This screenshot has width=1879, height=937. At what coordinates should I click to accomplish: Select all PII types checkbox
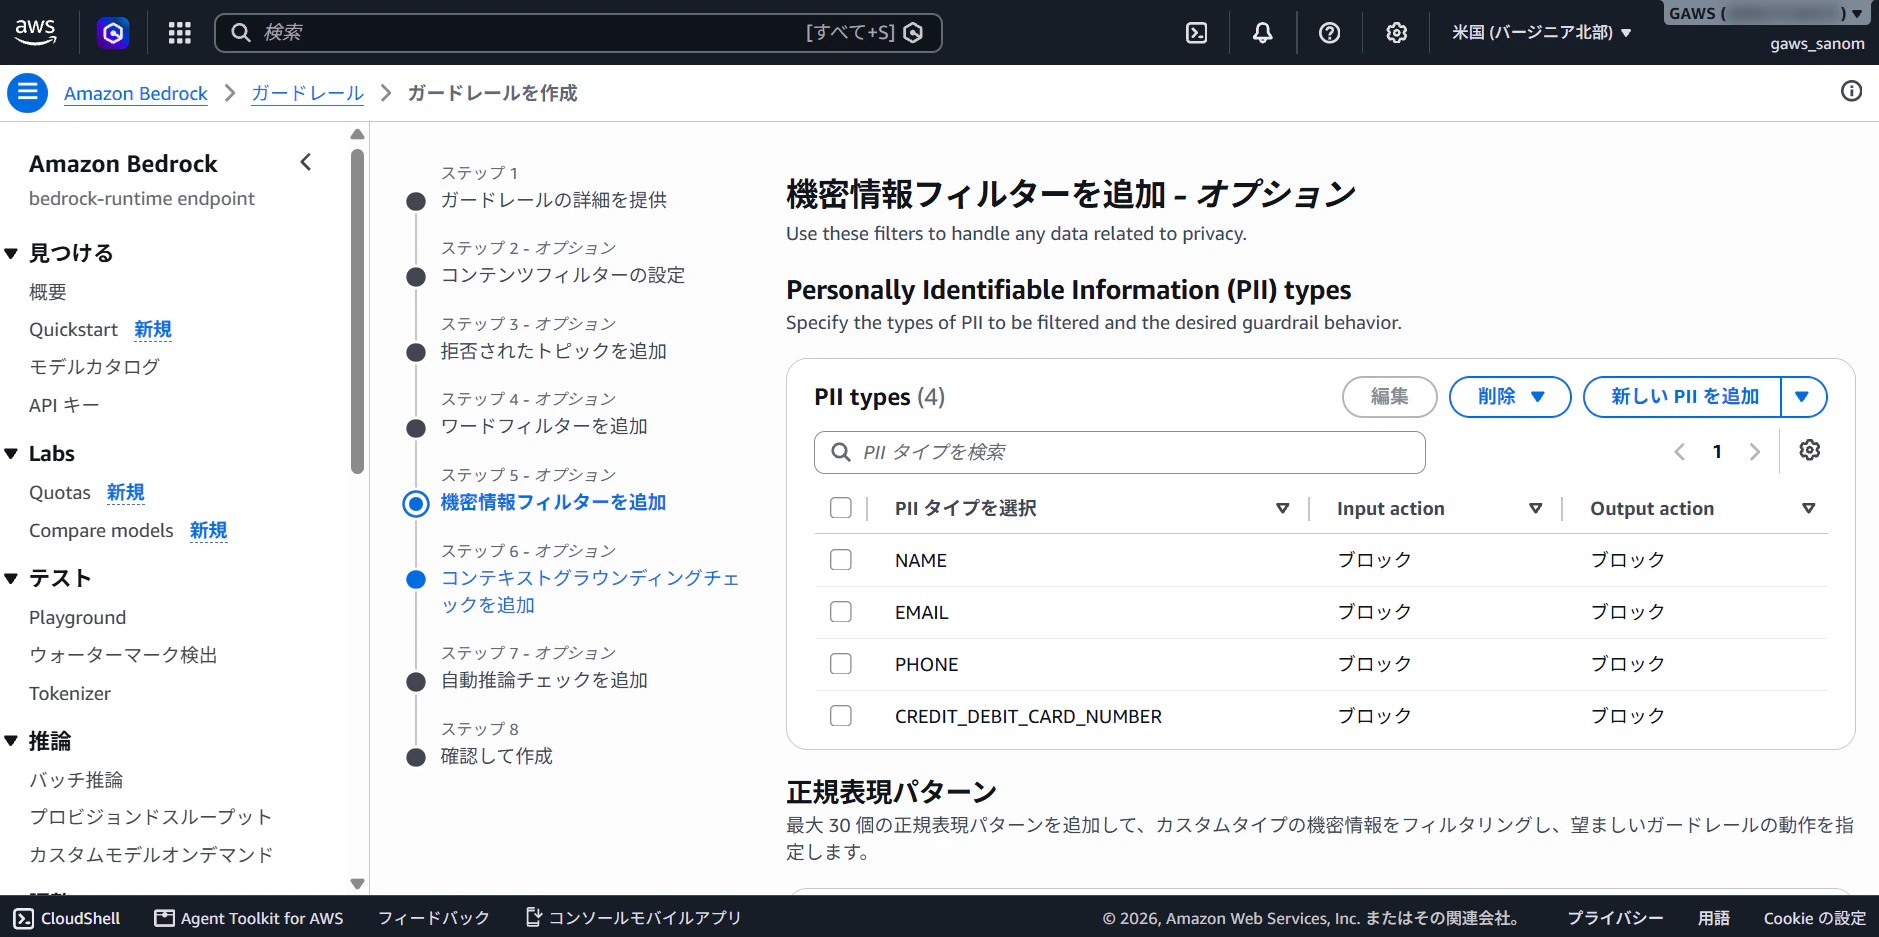point(841,508)
